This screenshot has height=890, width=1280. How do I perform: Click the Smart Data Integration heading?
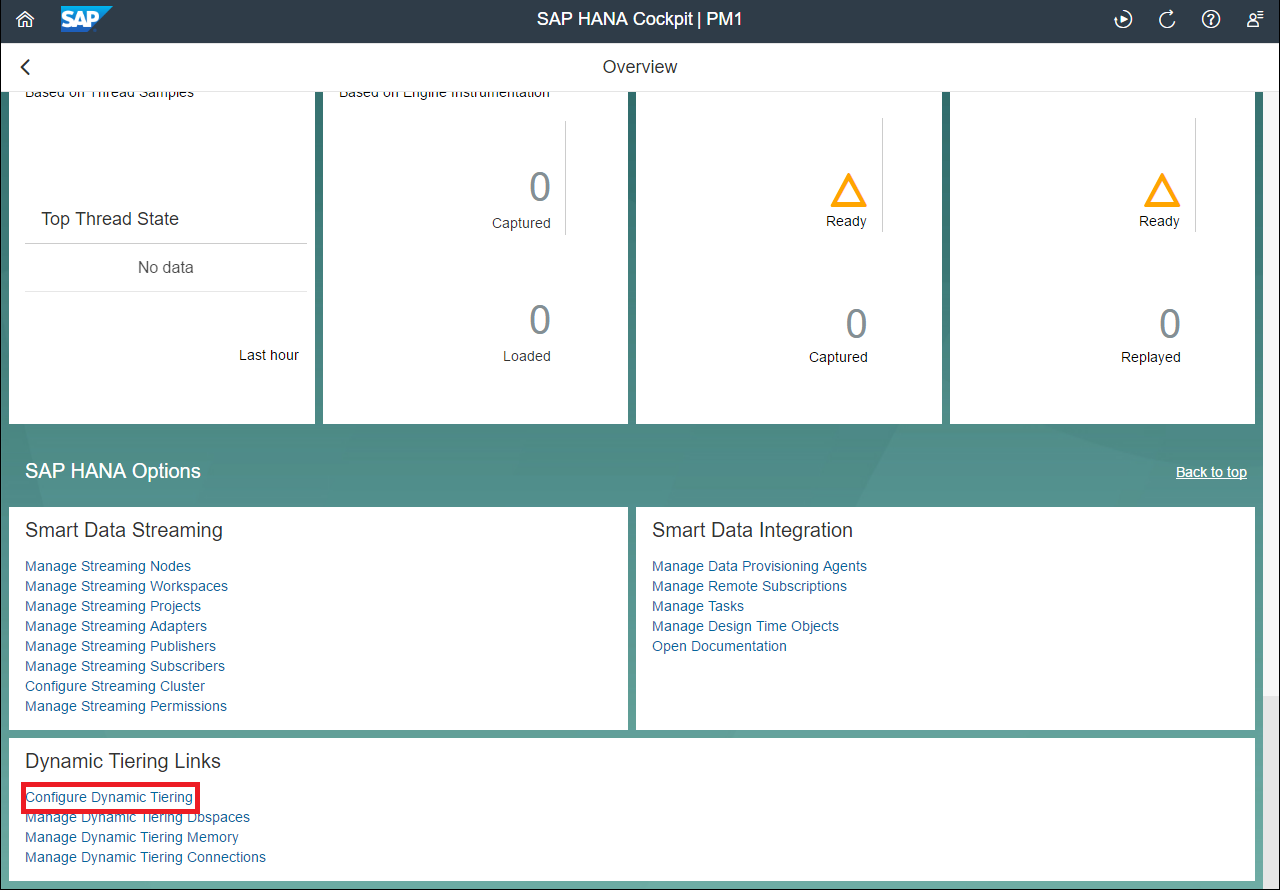(752, 530)
